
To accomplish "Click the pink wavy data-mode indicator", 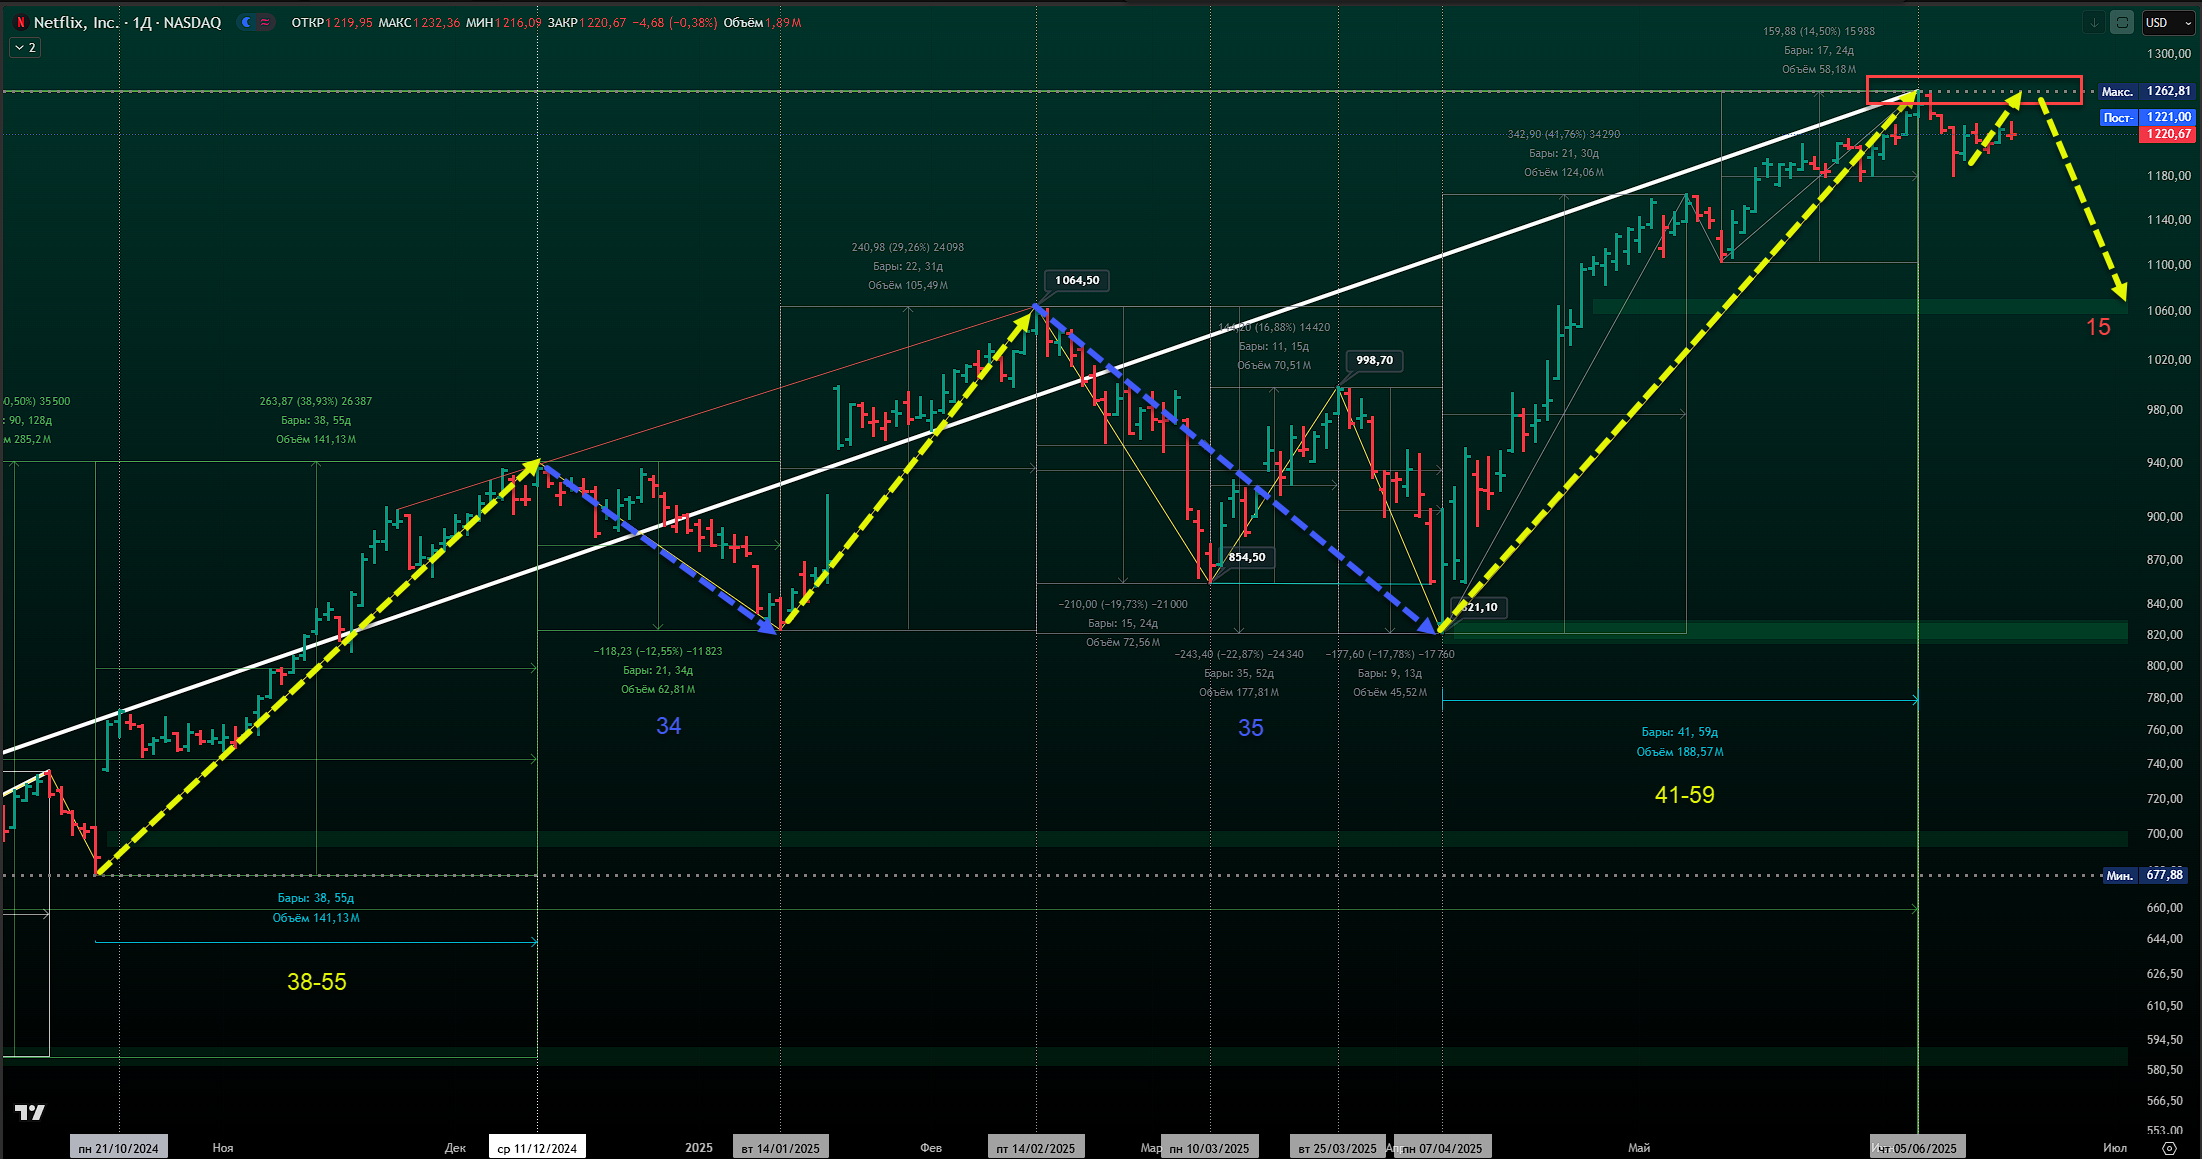I will click(x=265, y=22).
